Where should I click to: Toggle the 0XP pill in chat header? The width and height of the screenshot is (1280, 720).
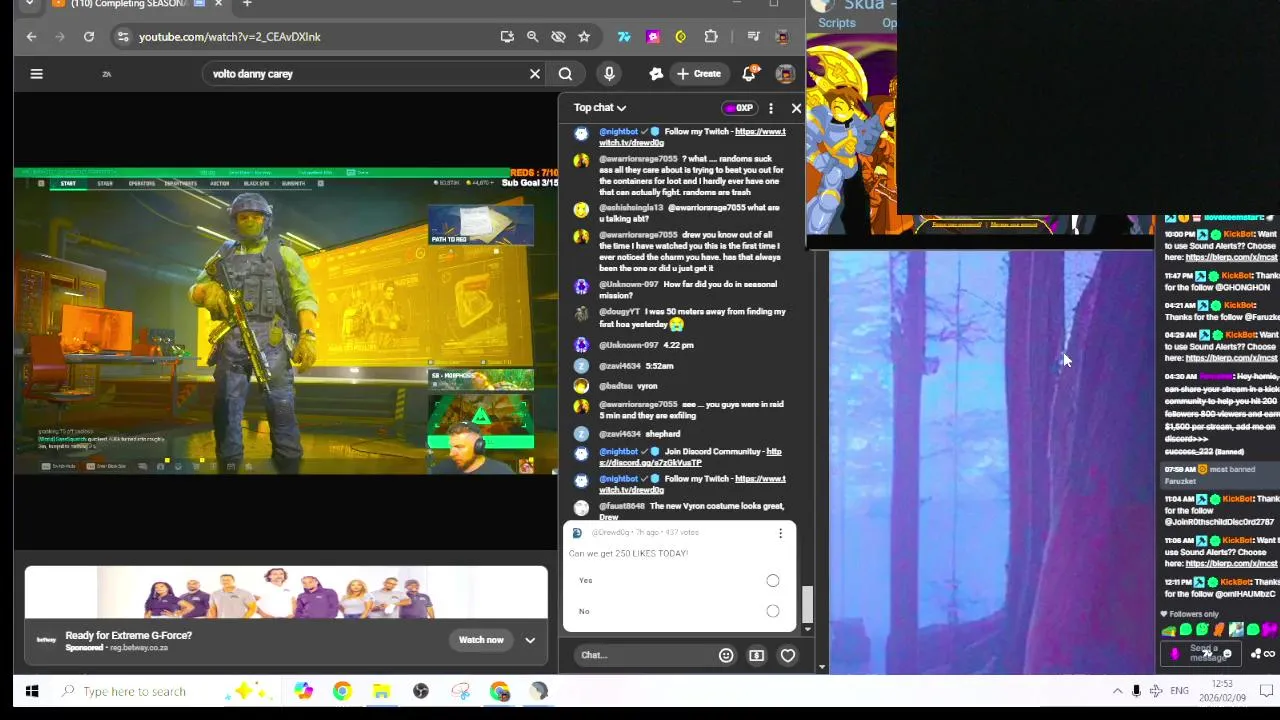738,108
